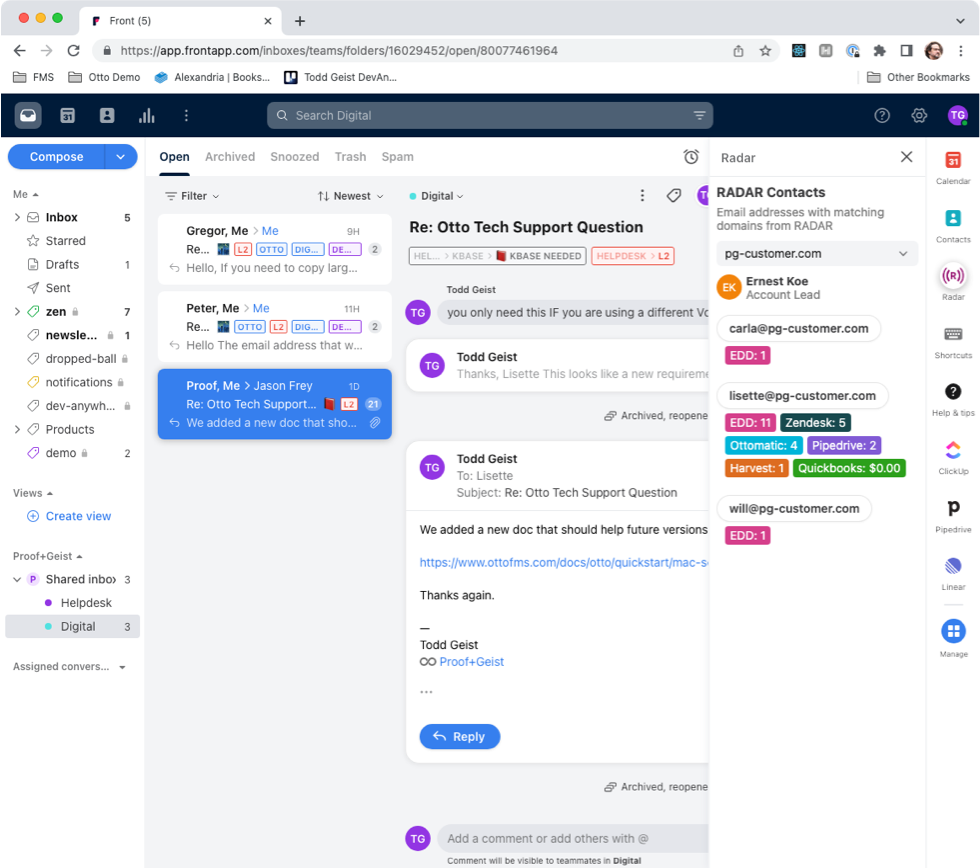
Task: Select the Open tab
Action: point(174,157)
